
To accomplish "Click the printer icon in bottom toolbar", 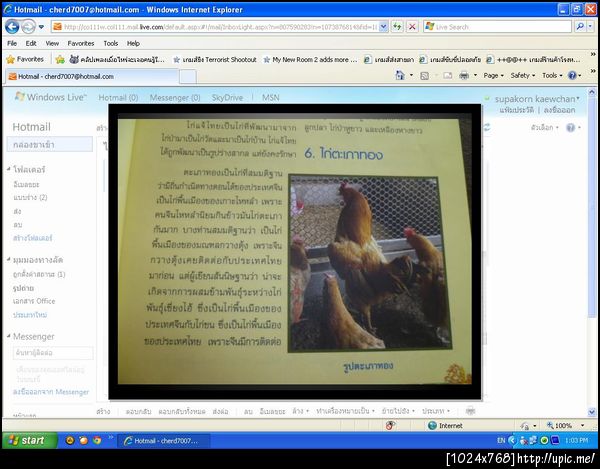I will pyautogui.click(x=470, y=411).
